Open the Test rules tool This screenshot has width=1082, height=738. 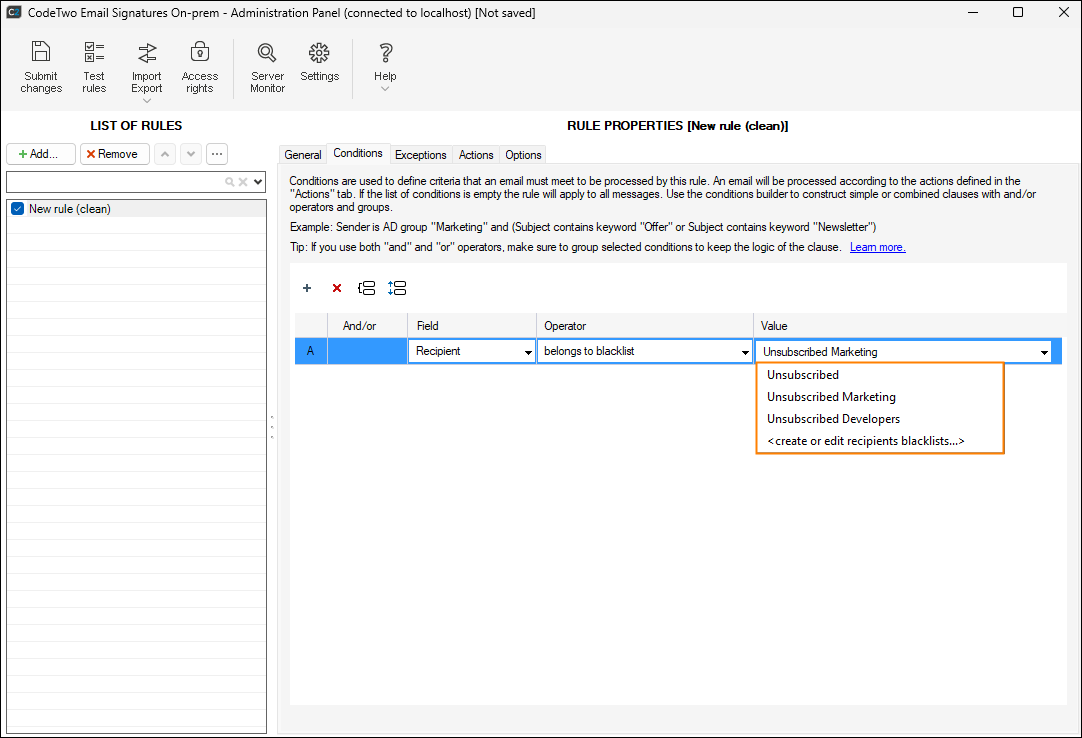pyautogui.click(x=94, y=53)
